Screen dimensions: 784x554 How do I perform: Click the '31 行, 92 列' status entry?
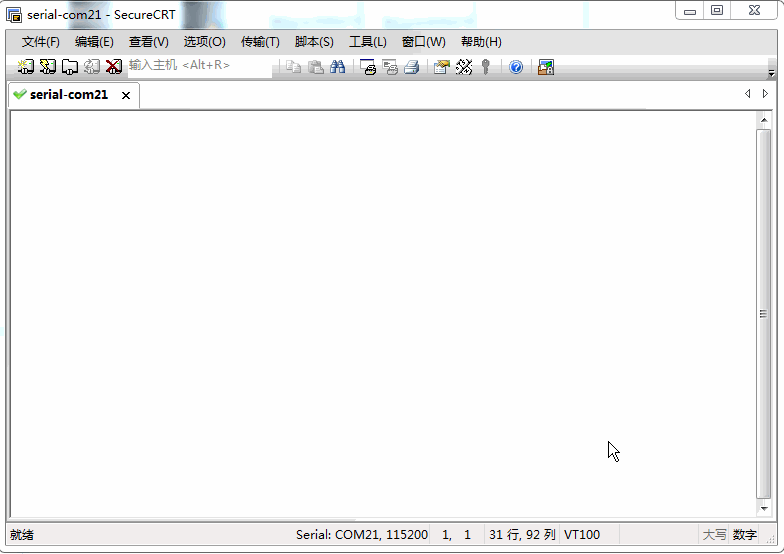click(x=522, y=535)
